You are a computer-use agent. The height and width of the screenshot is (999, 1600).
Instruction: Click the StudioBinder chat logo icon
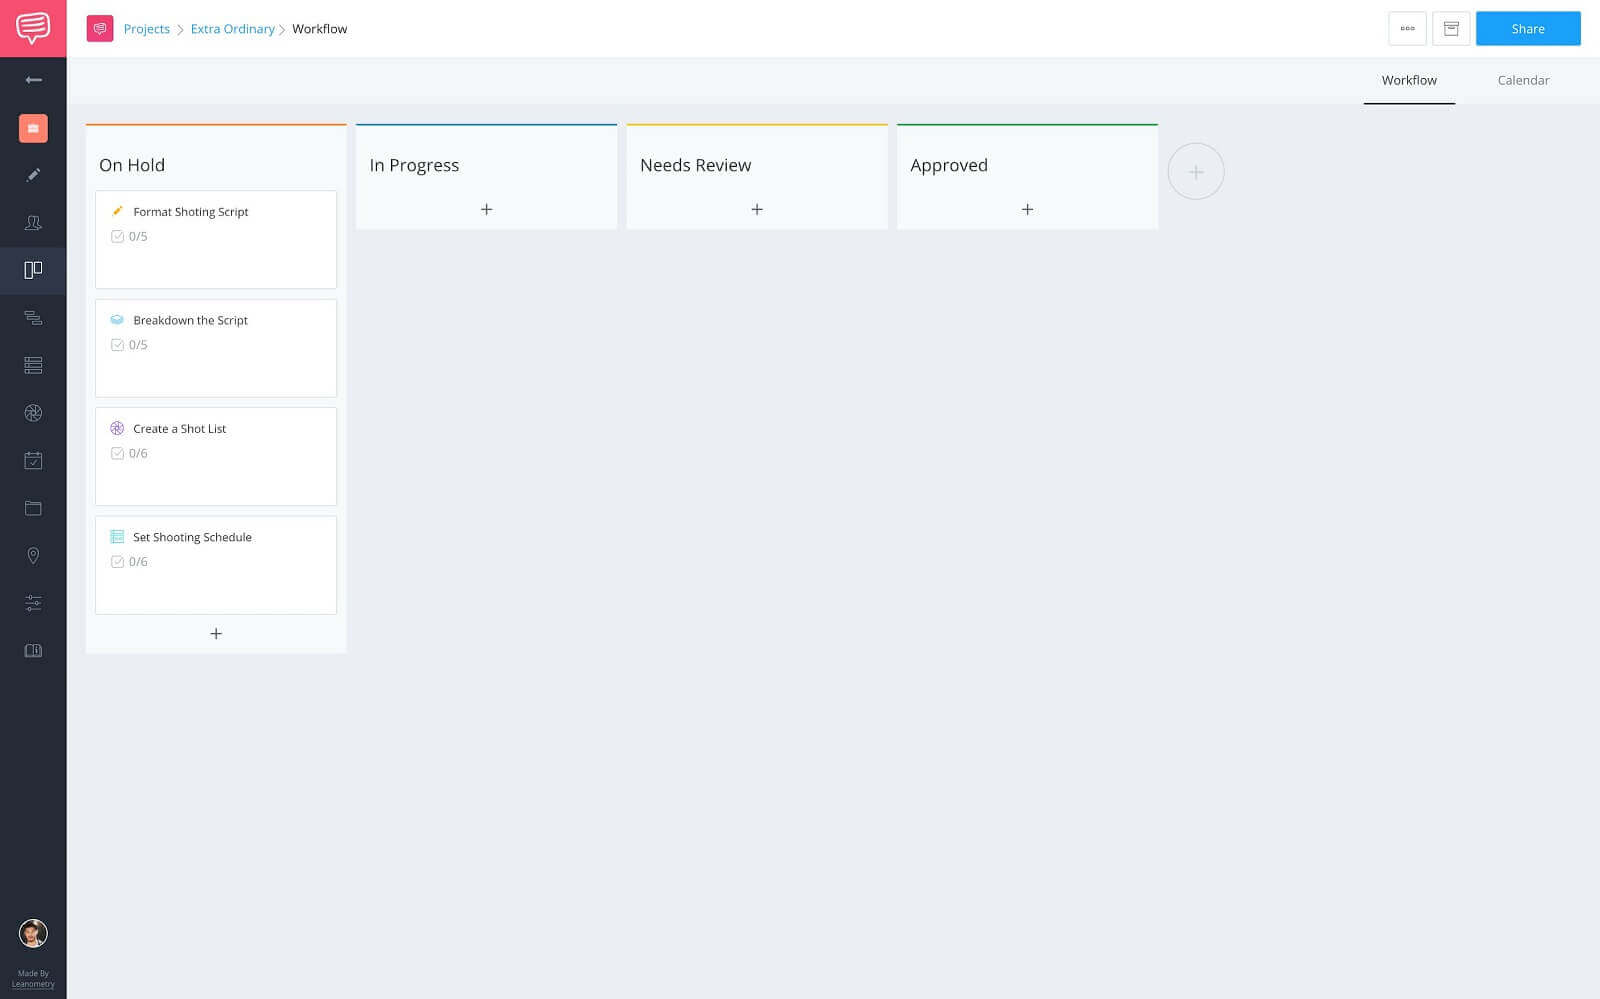(x=33, y=28)
